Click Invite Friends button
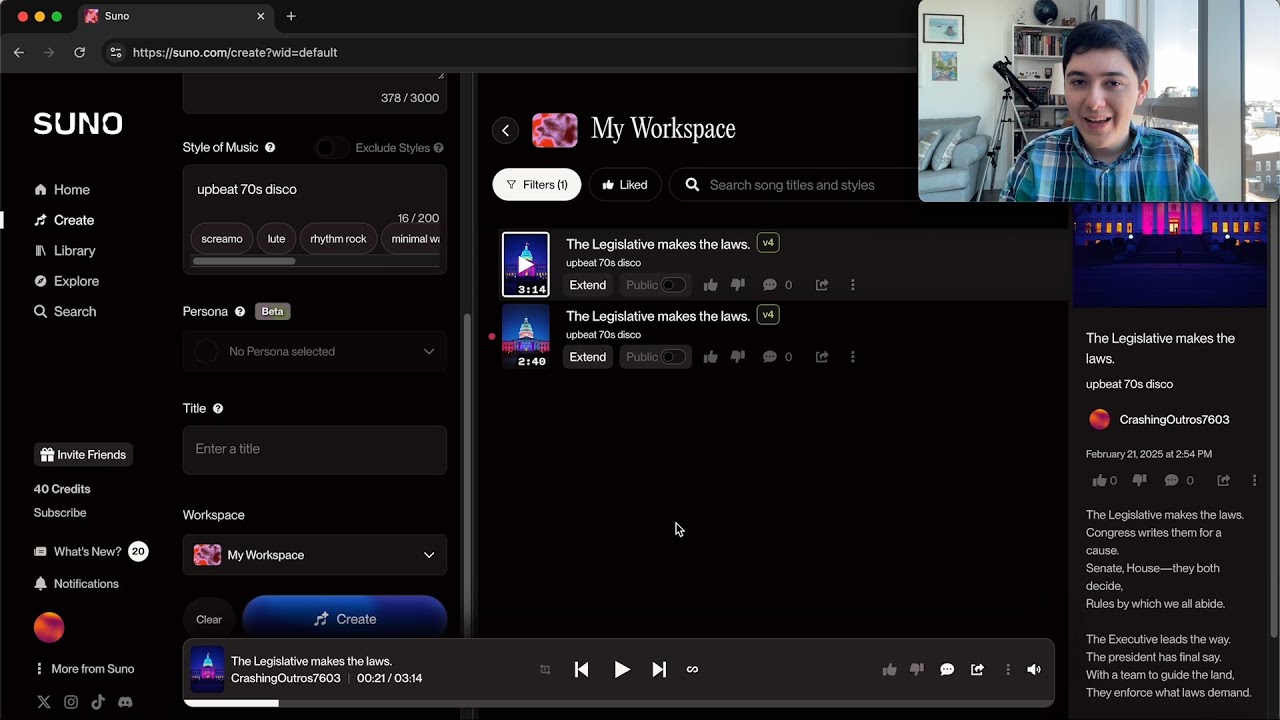Viewport: 1280px width, 720px height. point(83,455)
